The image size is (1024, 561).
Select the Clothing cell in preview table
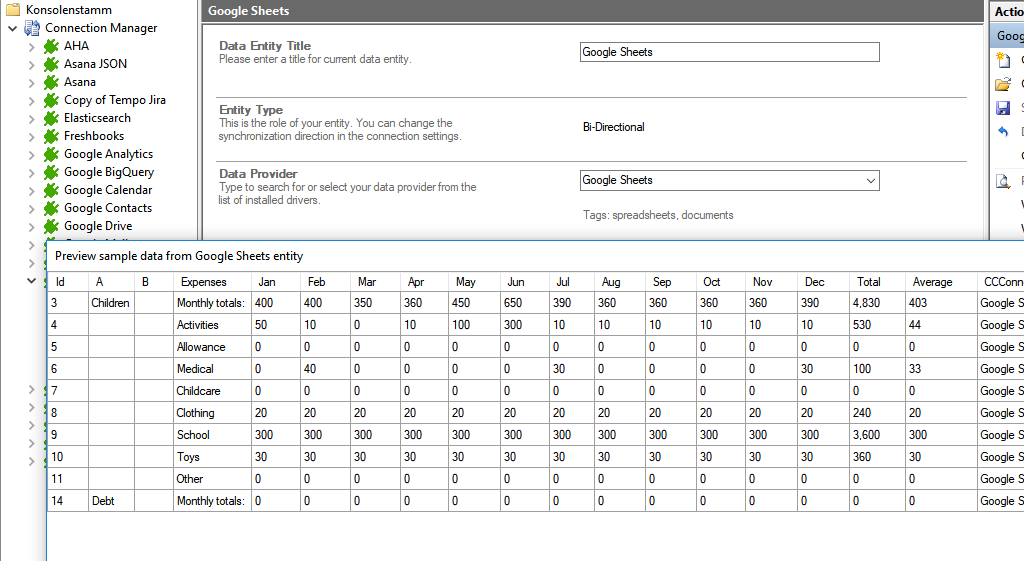coord(195,413)
